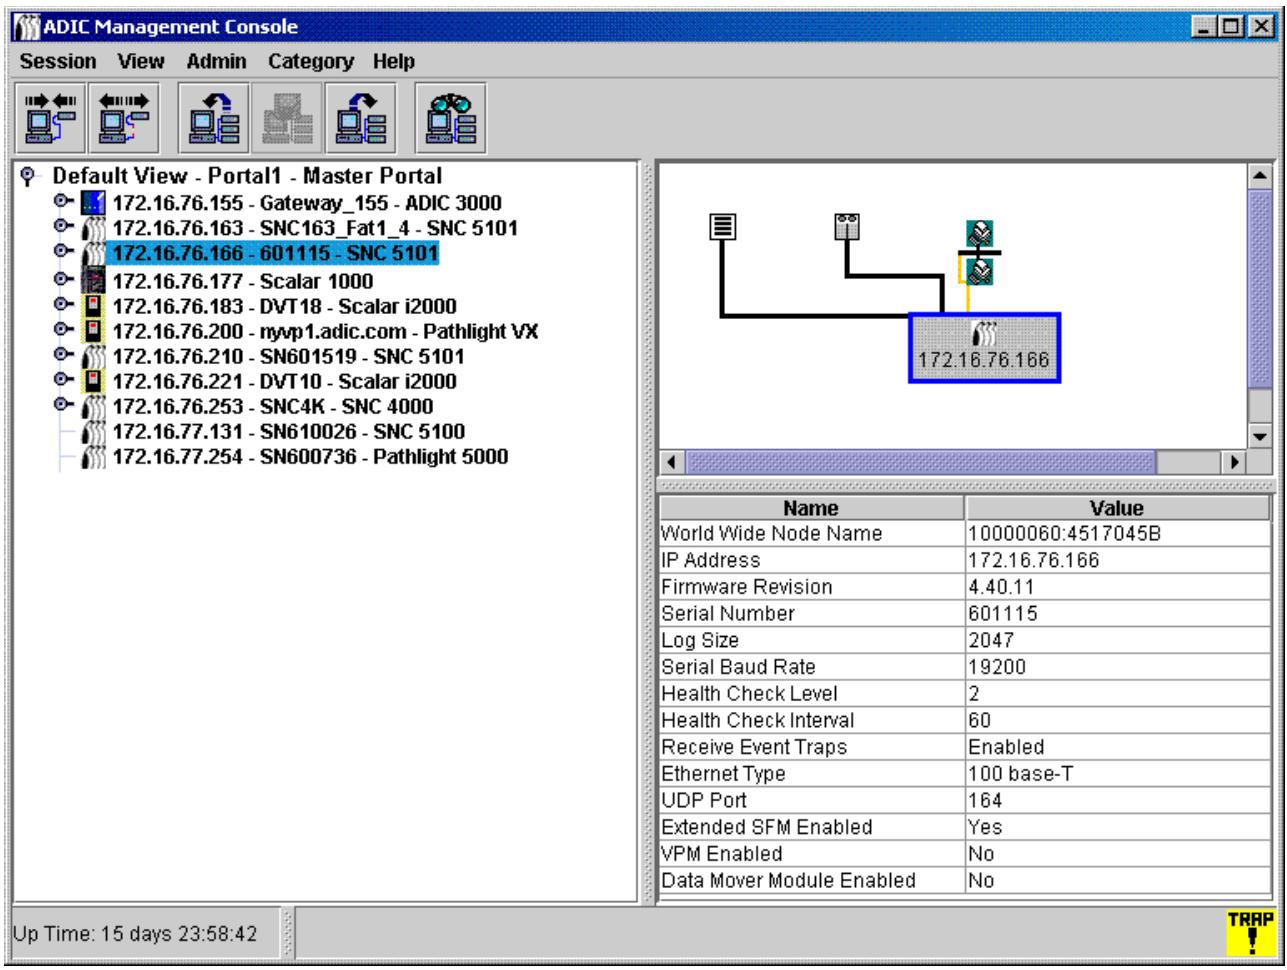The height and width of the screenshot is (970, 1287).
Task: Expand the 172.16.76.221 DVT10 node
Action: pos(65,381)
